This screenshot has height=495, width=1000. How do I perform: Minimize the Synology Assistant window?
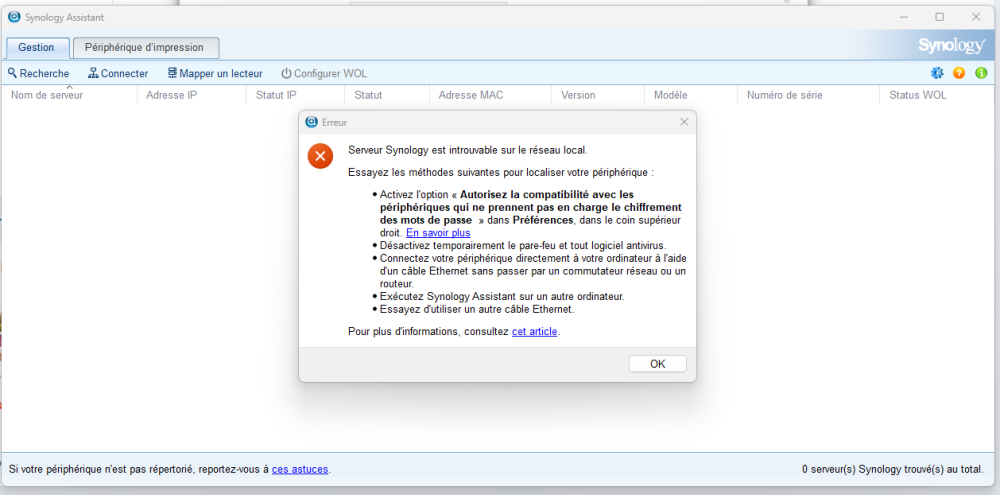tap(903, 17)
